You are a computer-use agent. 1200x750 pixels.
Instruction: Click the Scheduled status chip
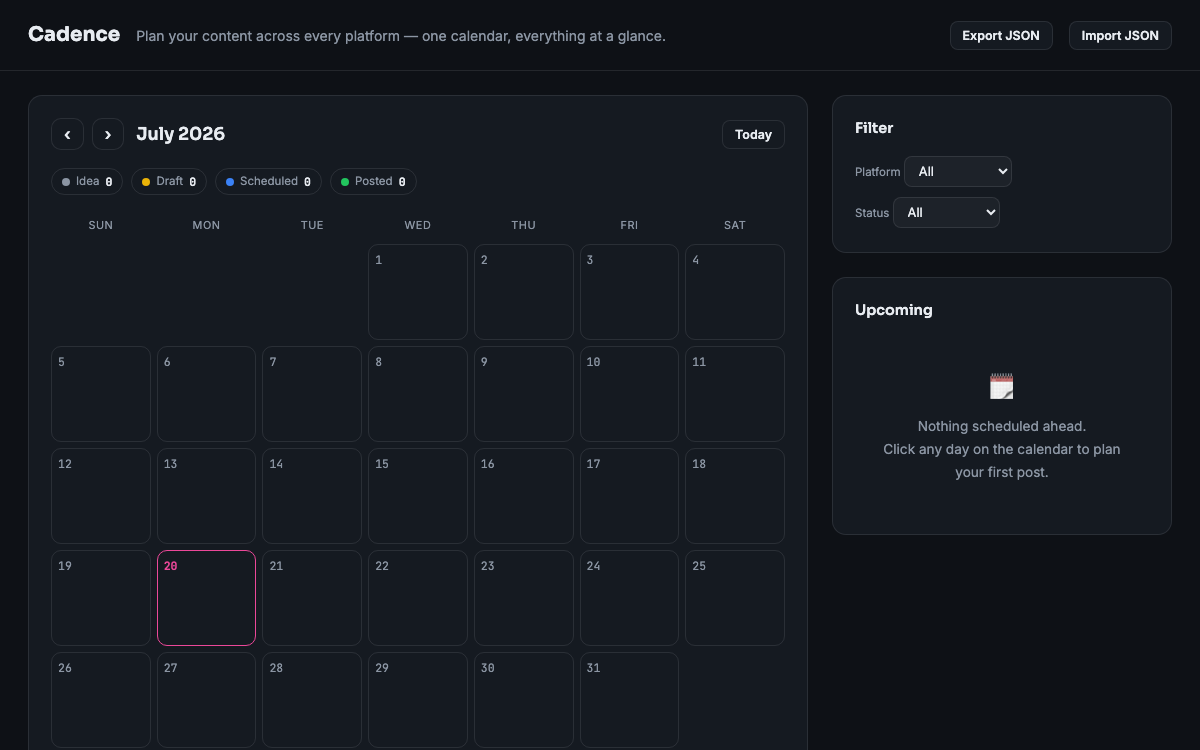268,181
